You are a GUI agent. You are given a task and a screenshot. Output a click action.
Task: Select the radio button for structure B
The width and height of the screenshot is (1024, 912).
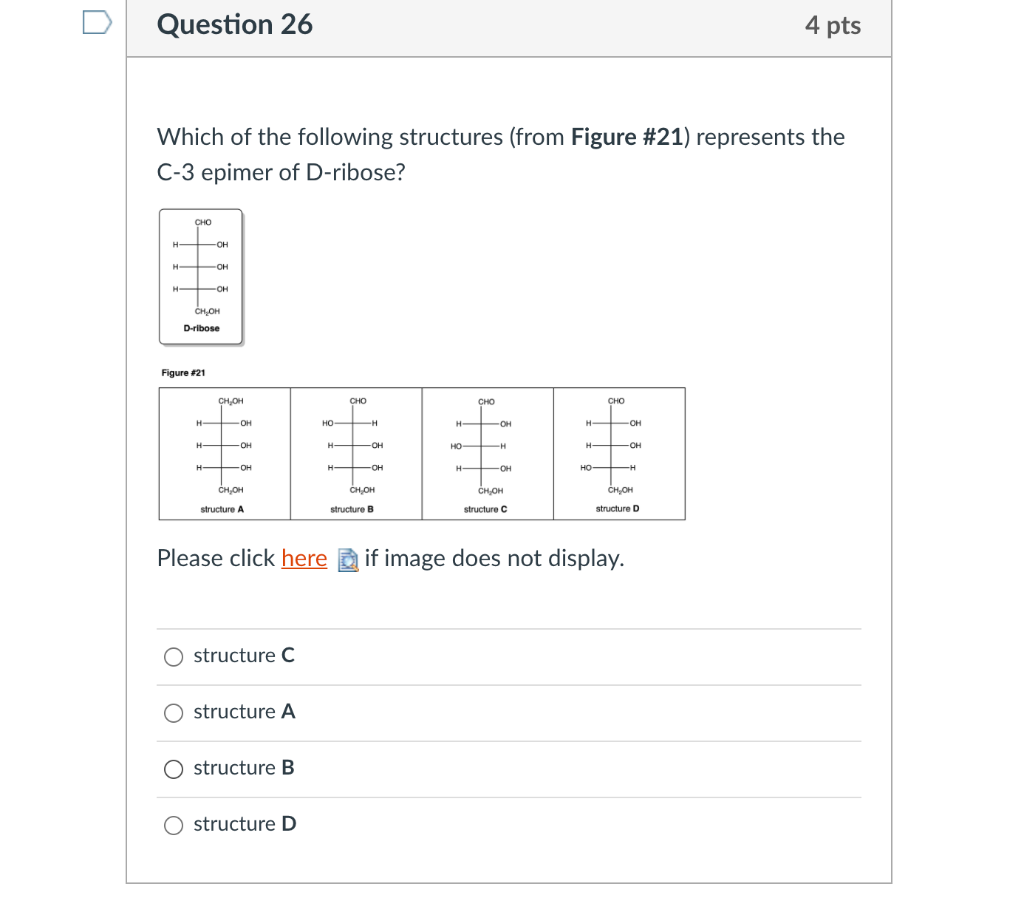[173, 768]
